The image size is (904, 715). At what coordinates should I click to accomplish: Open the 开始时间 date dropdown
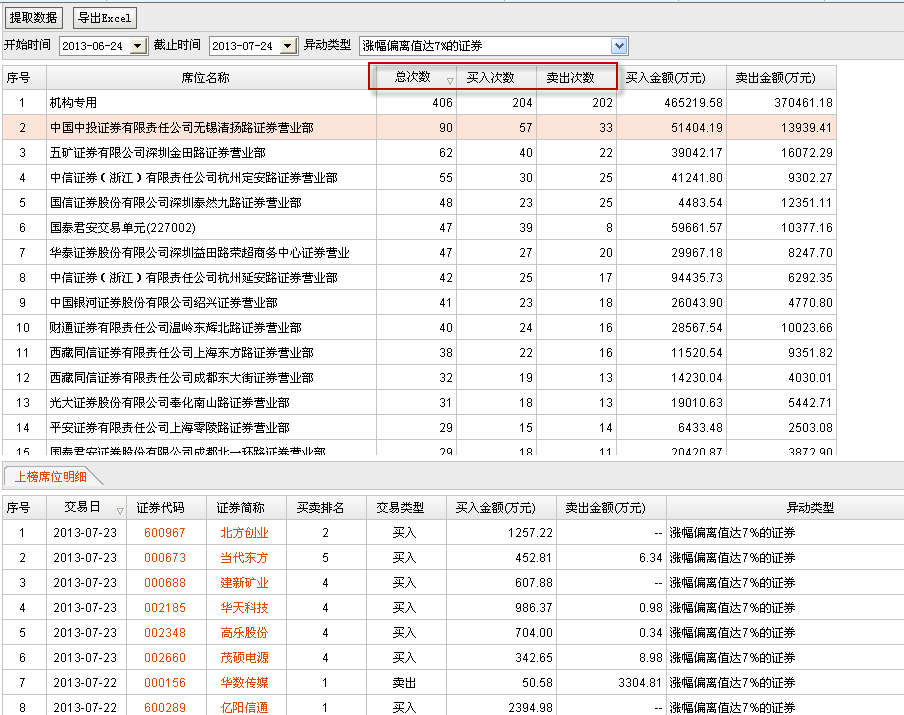[138, 46]
